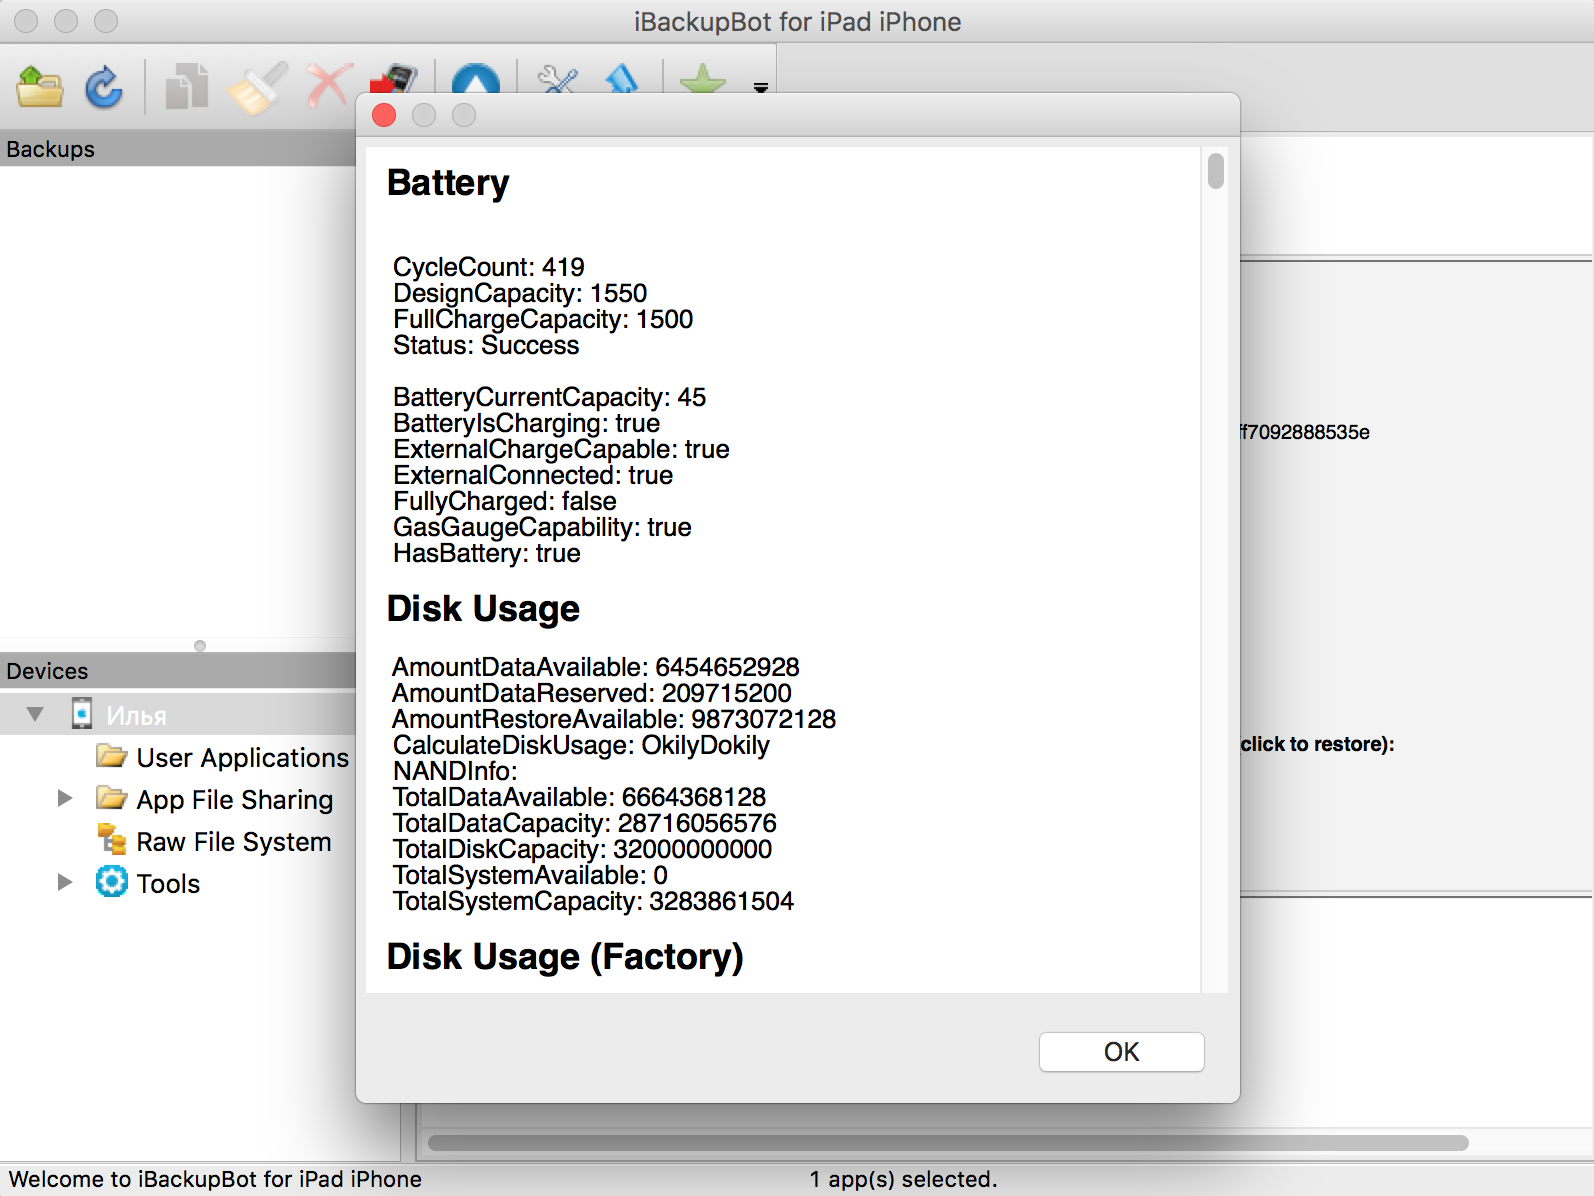The height and width of the screenshot is (1196, 1594).
Task: Click TotalDiskCapacity: 32000000000 line
Action: click(582, 849)
